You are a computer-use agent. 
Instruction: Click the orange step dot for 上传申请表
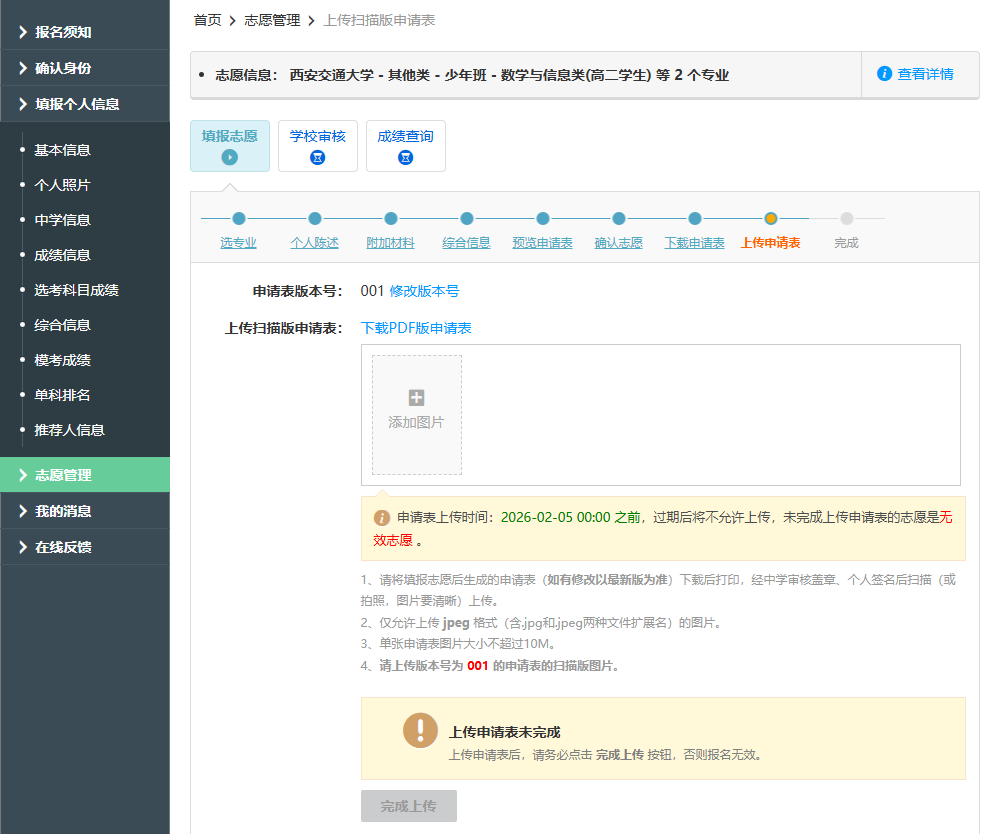pyautogui.click(x=770, y=218)
